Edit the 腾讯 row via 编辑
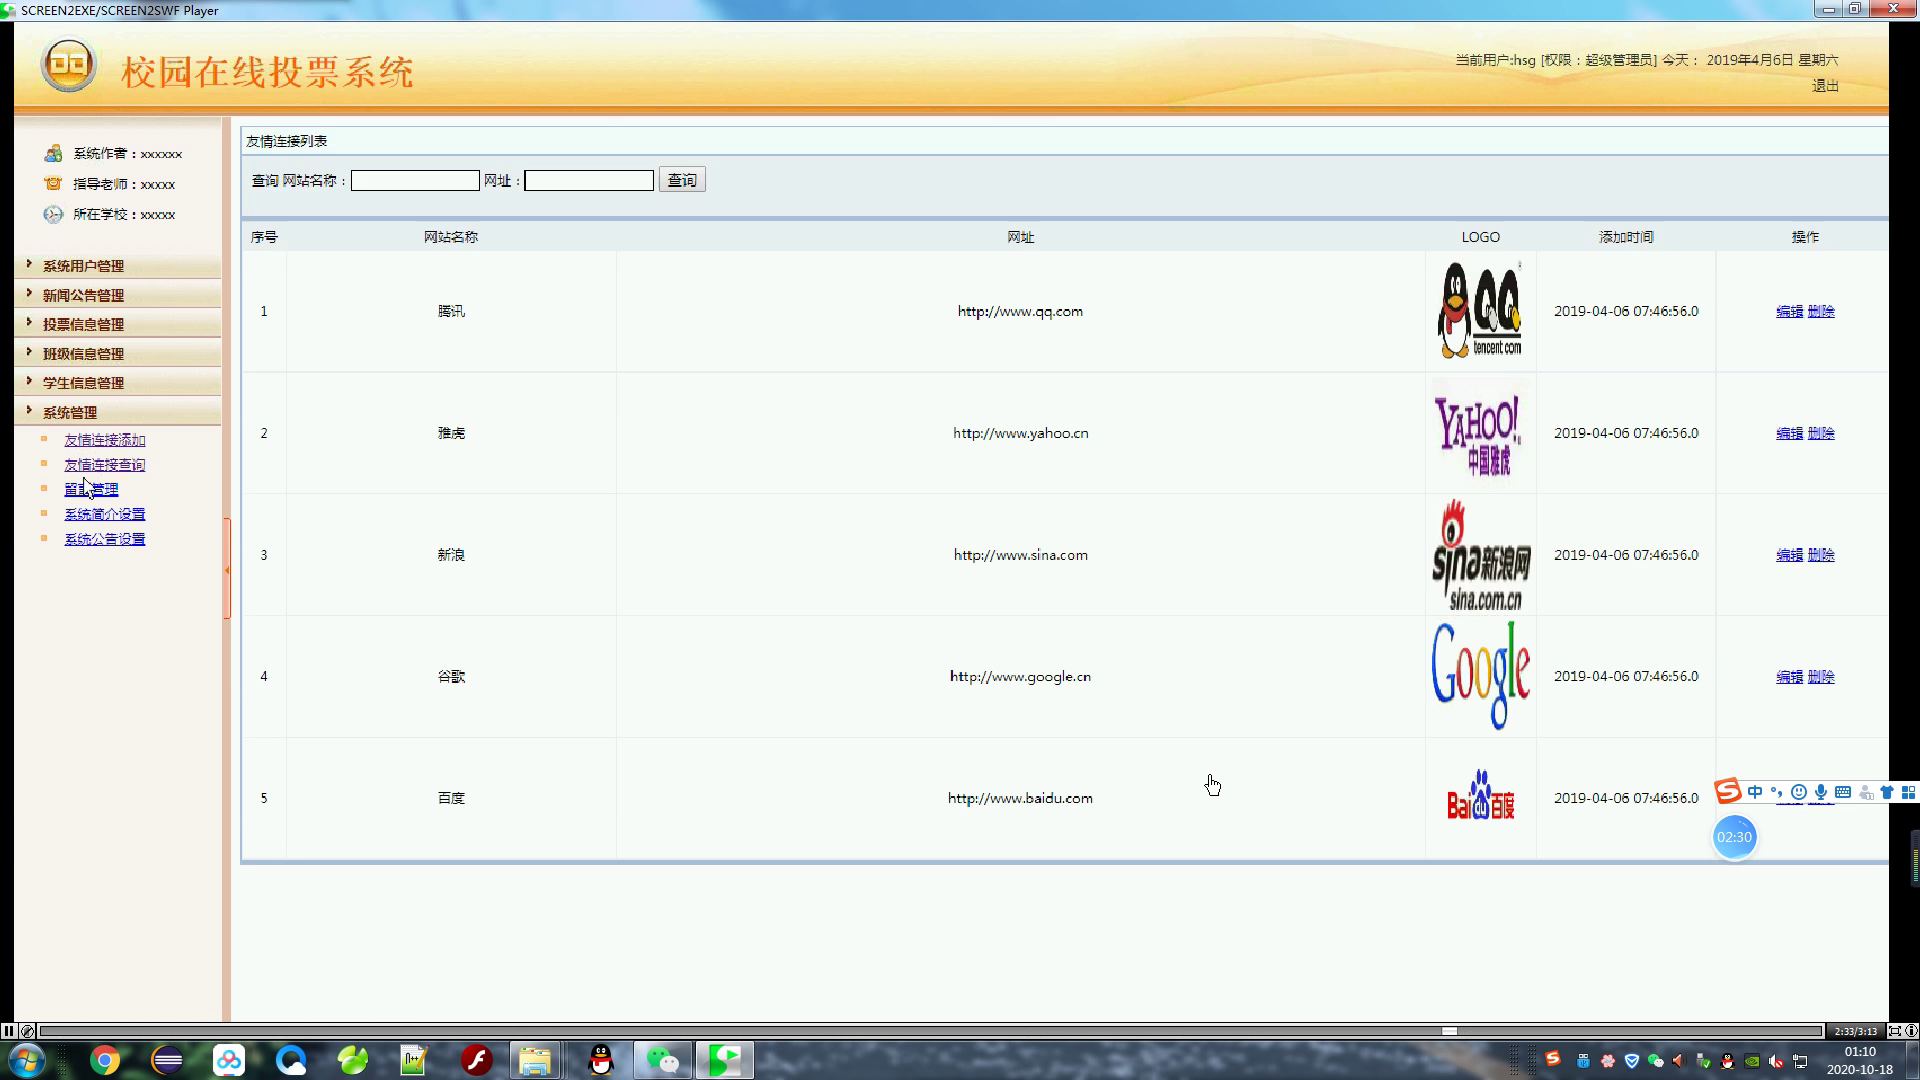Screen dimensions: 1920x1080 (x=1789, y=312)
